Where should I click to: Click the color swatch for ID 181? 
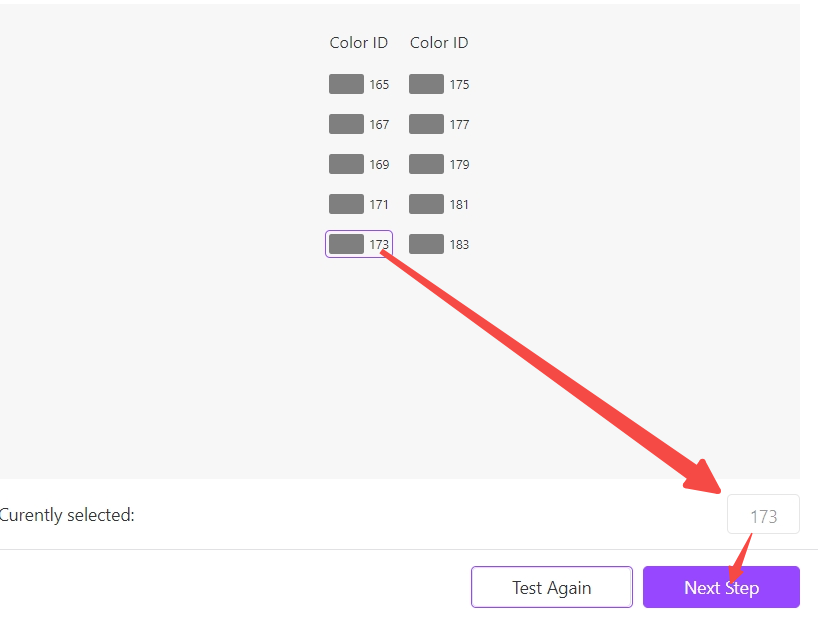click(426, 204)
